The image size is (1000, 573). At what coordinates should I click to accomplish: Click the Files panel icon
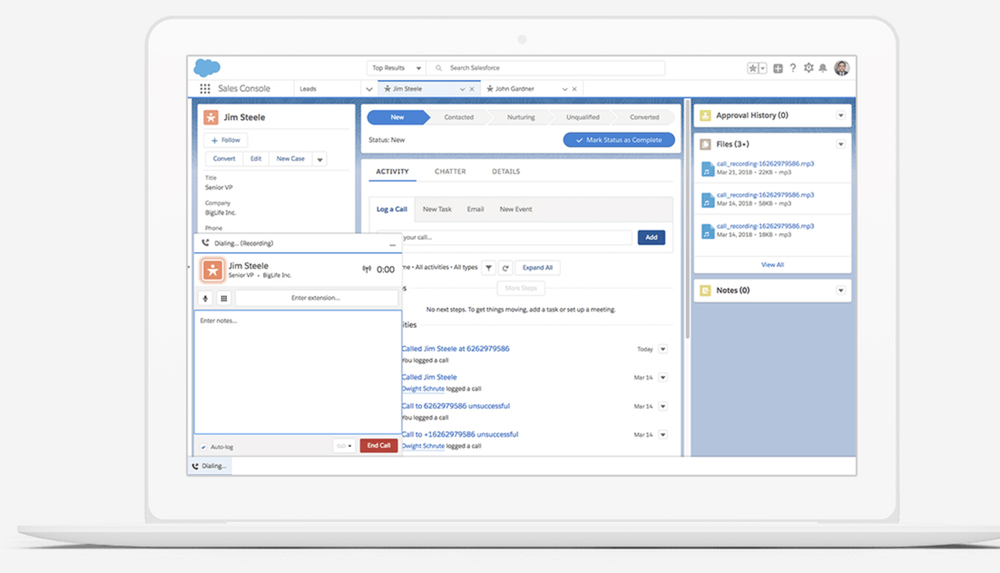(705, 144)
